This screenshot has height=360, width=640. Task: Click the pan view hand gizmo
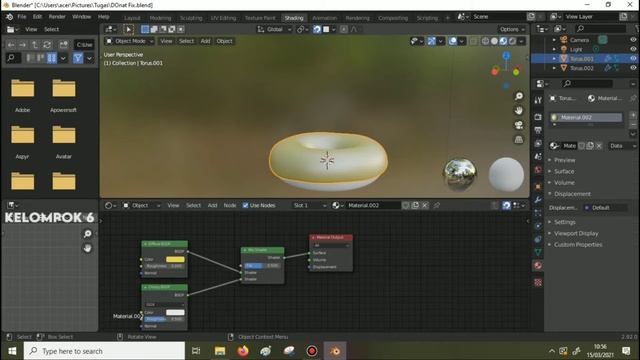click(x=519, y=111)
